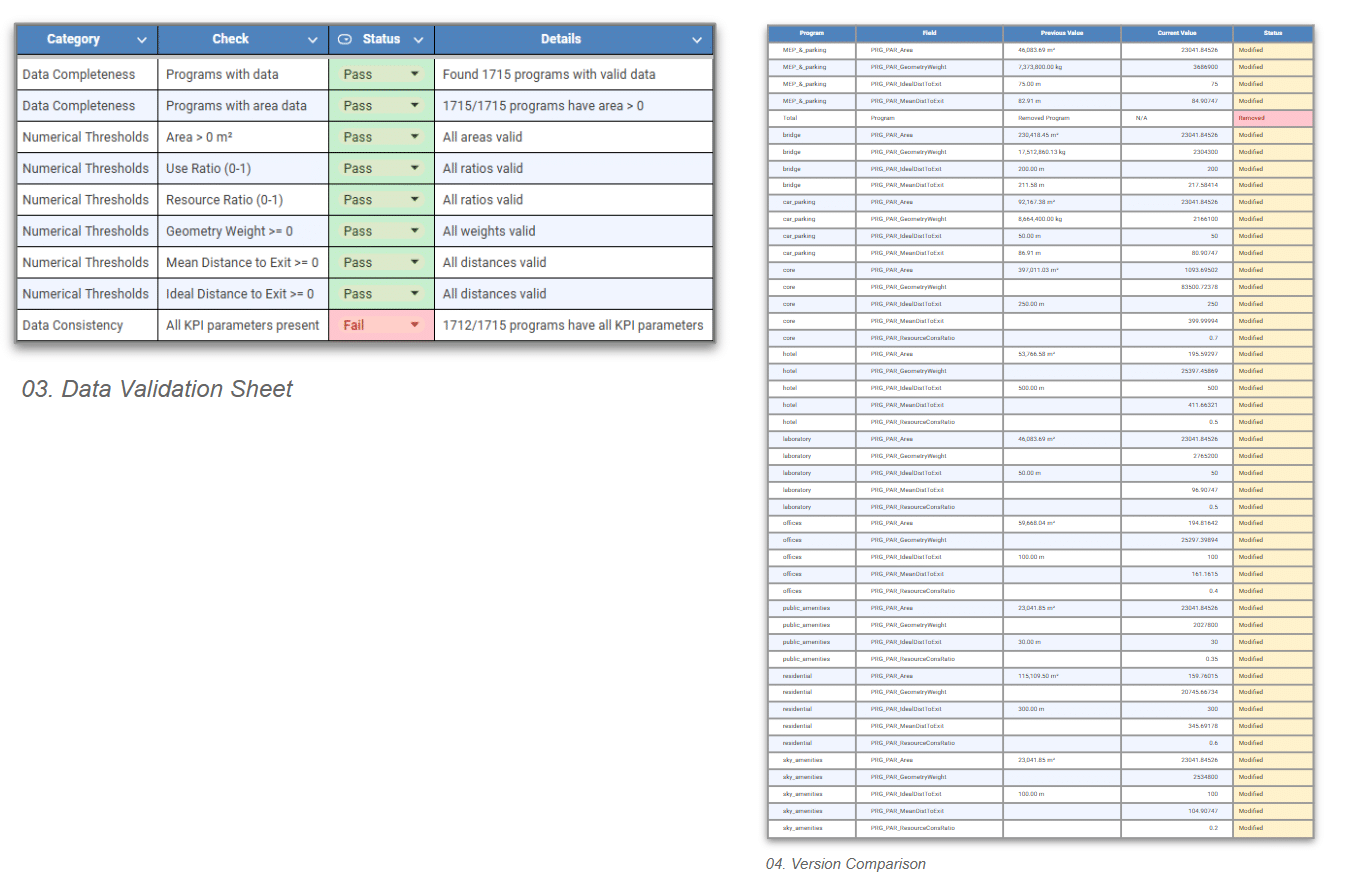Expand the Geometry Weight >= 0 status dropdown
Image resolution: width=1345 pixels, height=887 pixels.
(x=414, y=231)
